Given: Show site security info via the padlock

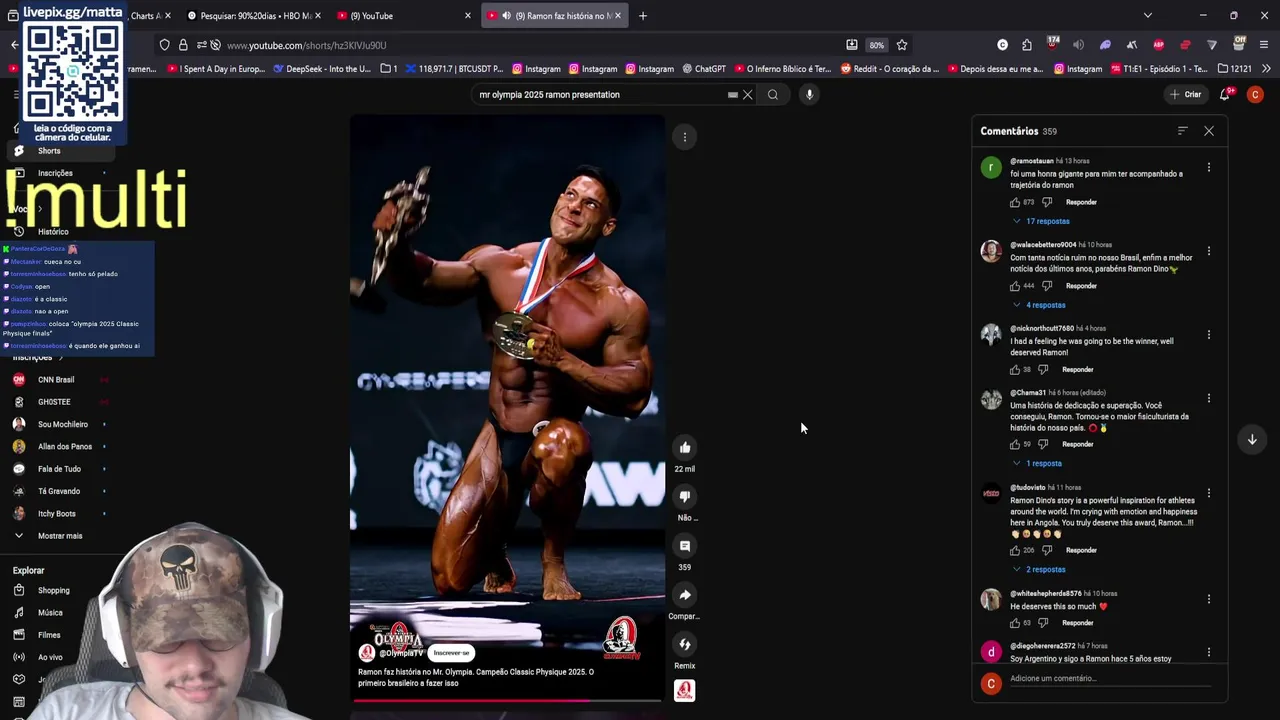Looking at the screenshot, I should tap(183, 45).
